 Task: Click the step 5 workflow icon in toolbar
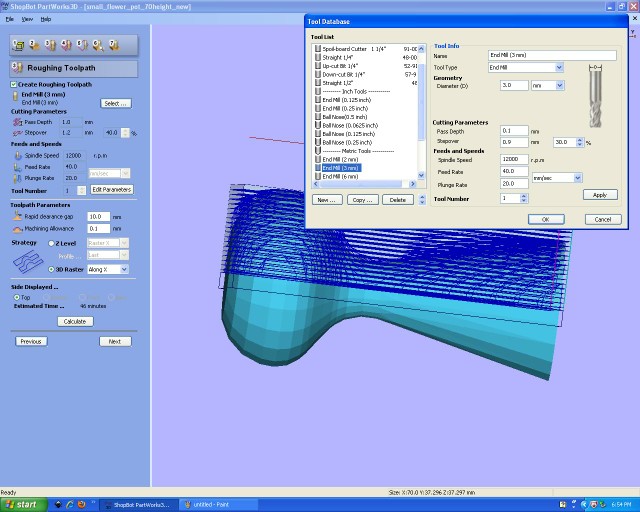pyautogui.click(x=81, y=45)
